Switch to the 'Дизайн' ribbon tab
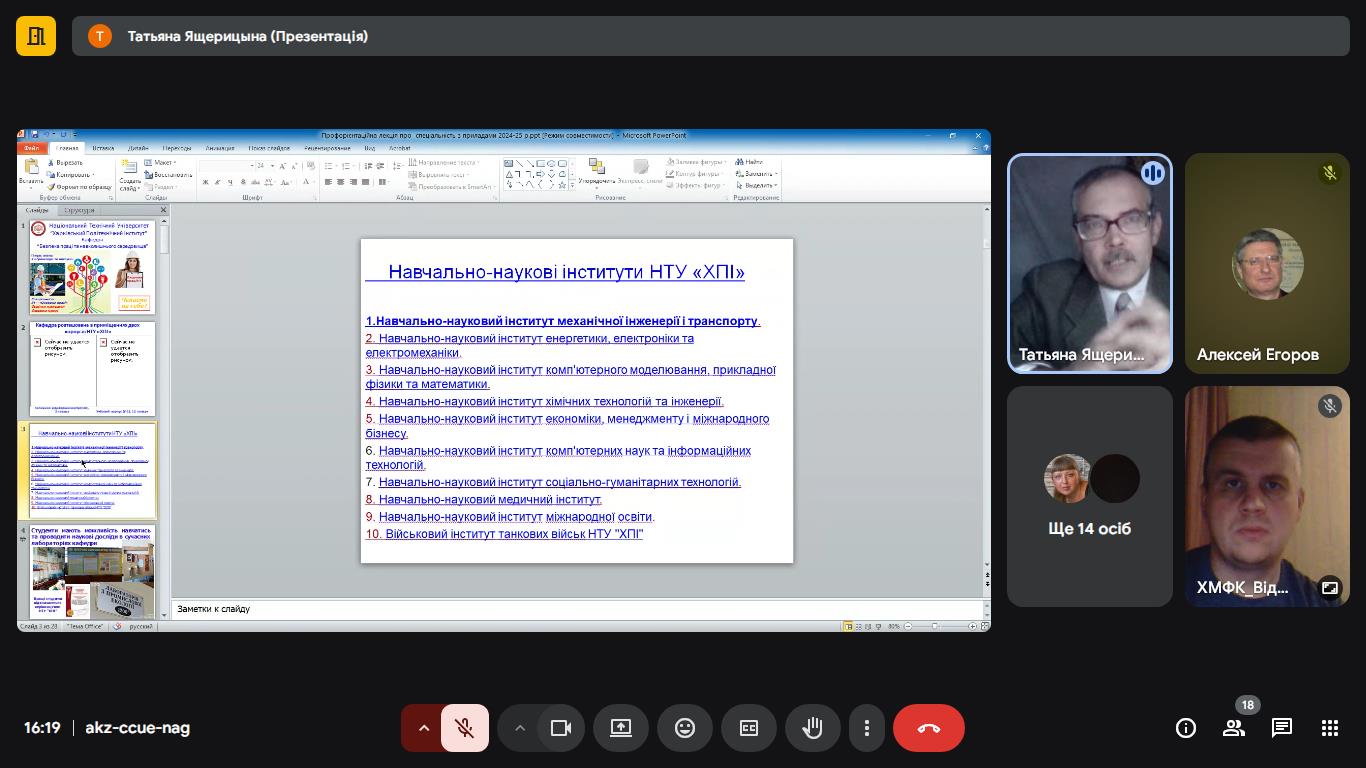This screenshot has height=768, width=1366. [x=138, y=148]
